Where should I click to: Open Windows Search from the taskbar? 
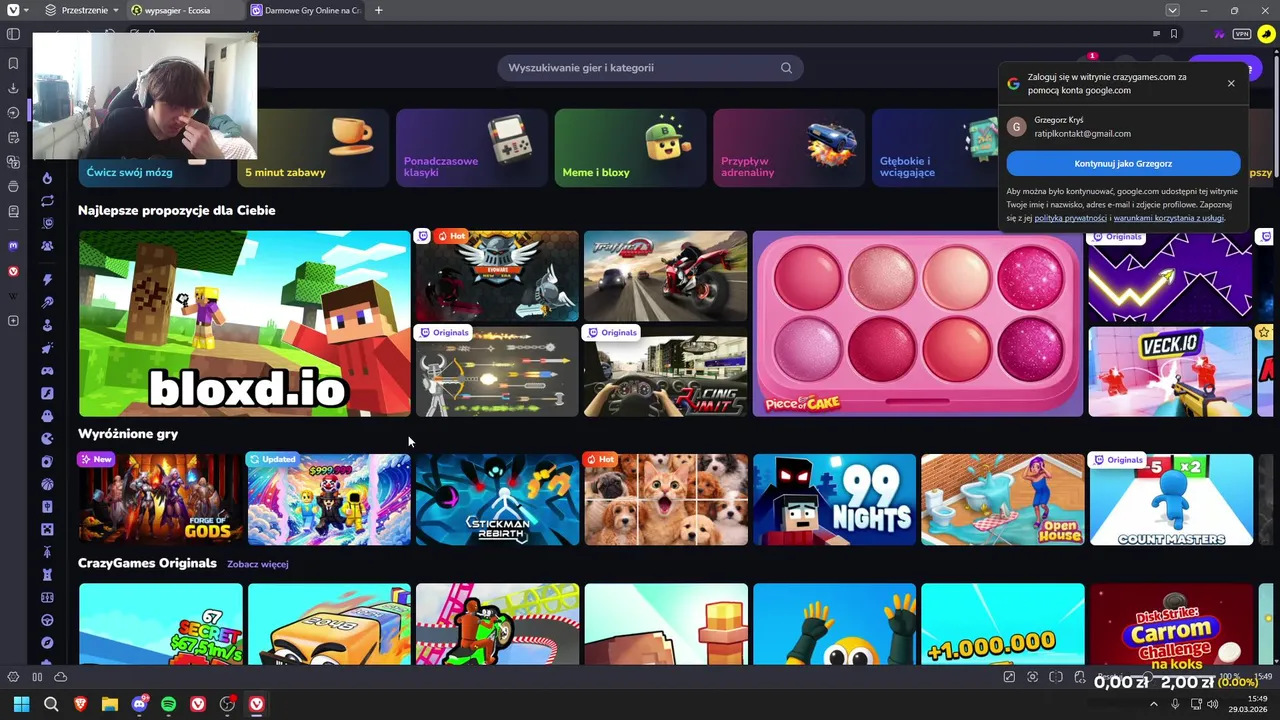51,704
